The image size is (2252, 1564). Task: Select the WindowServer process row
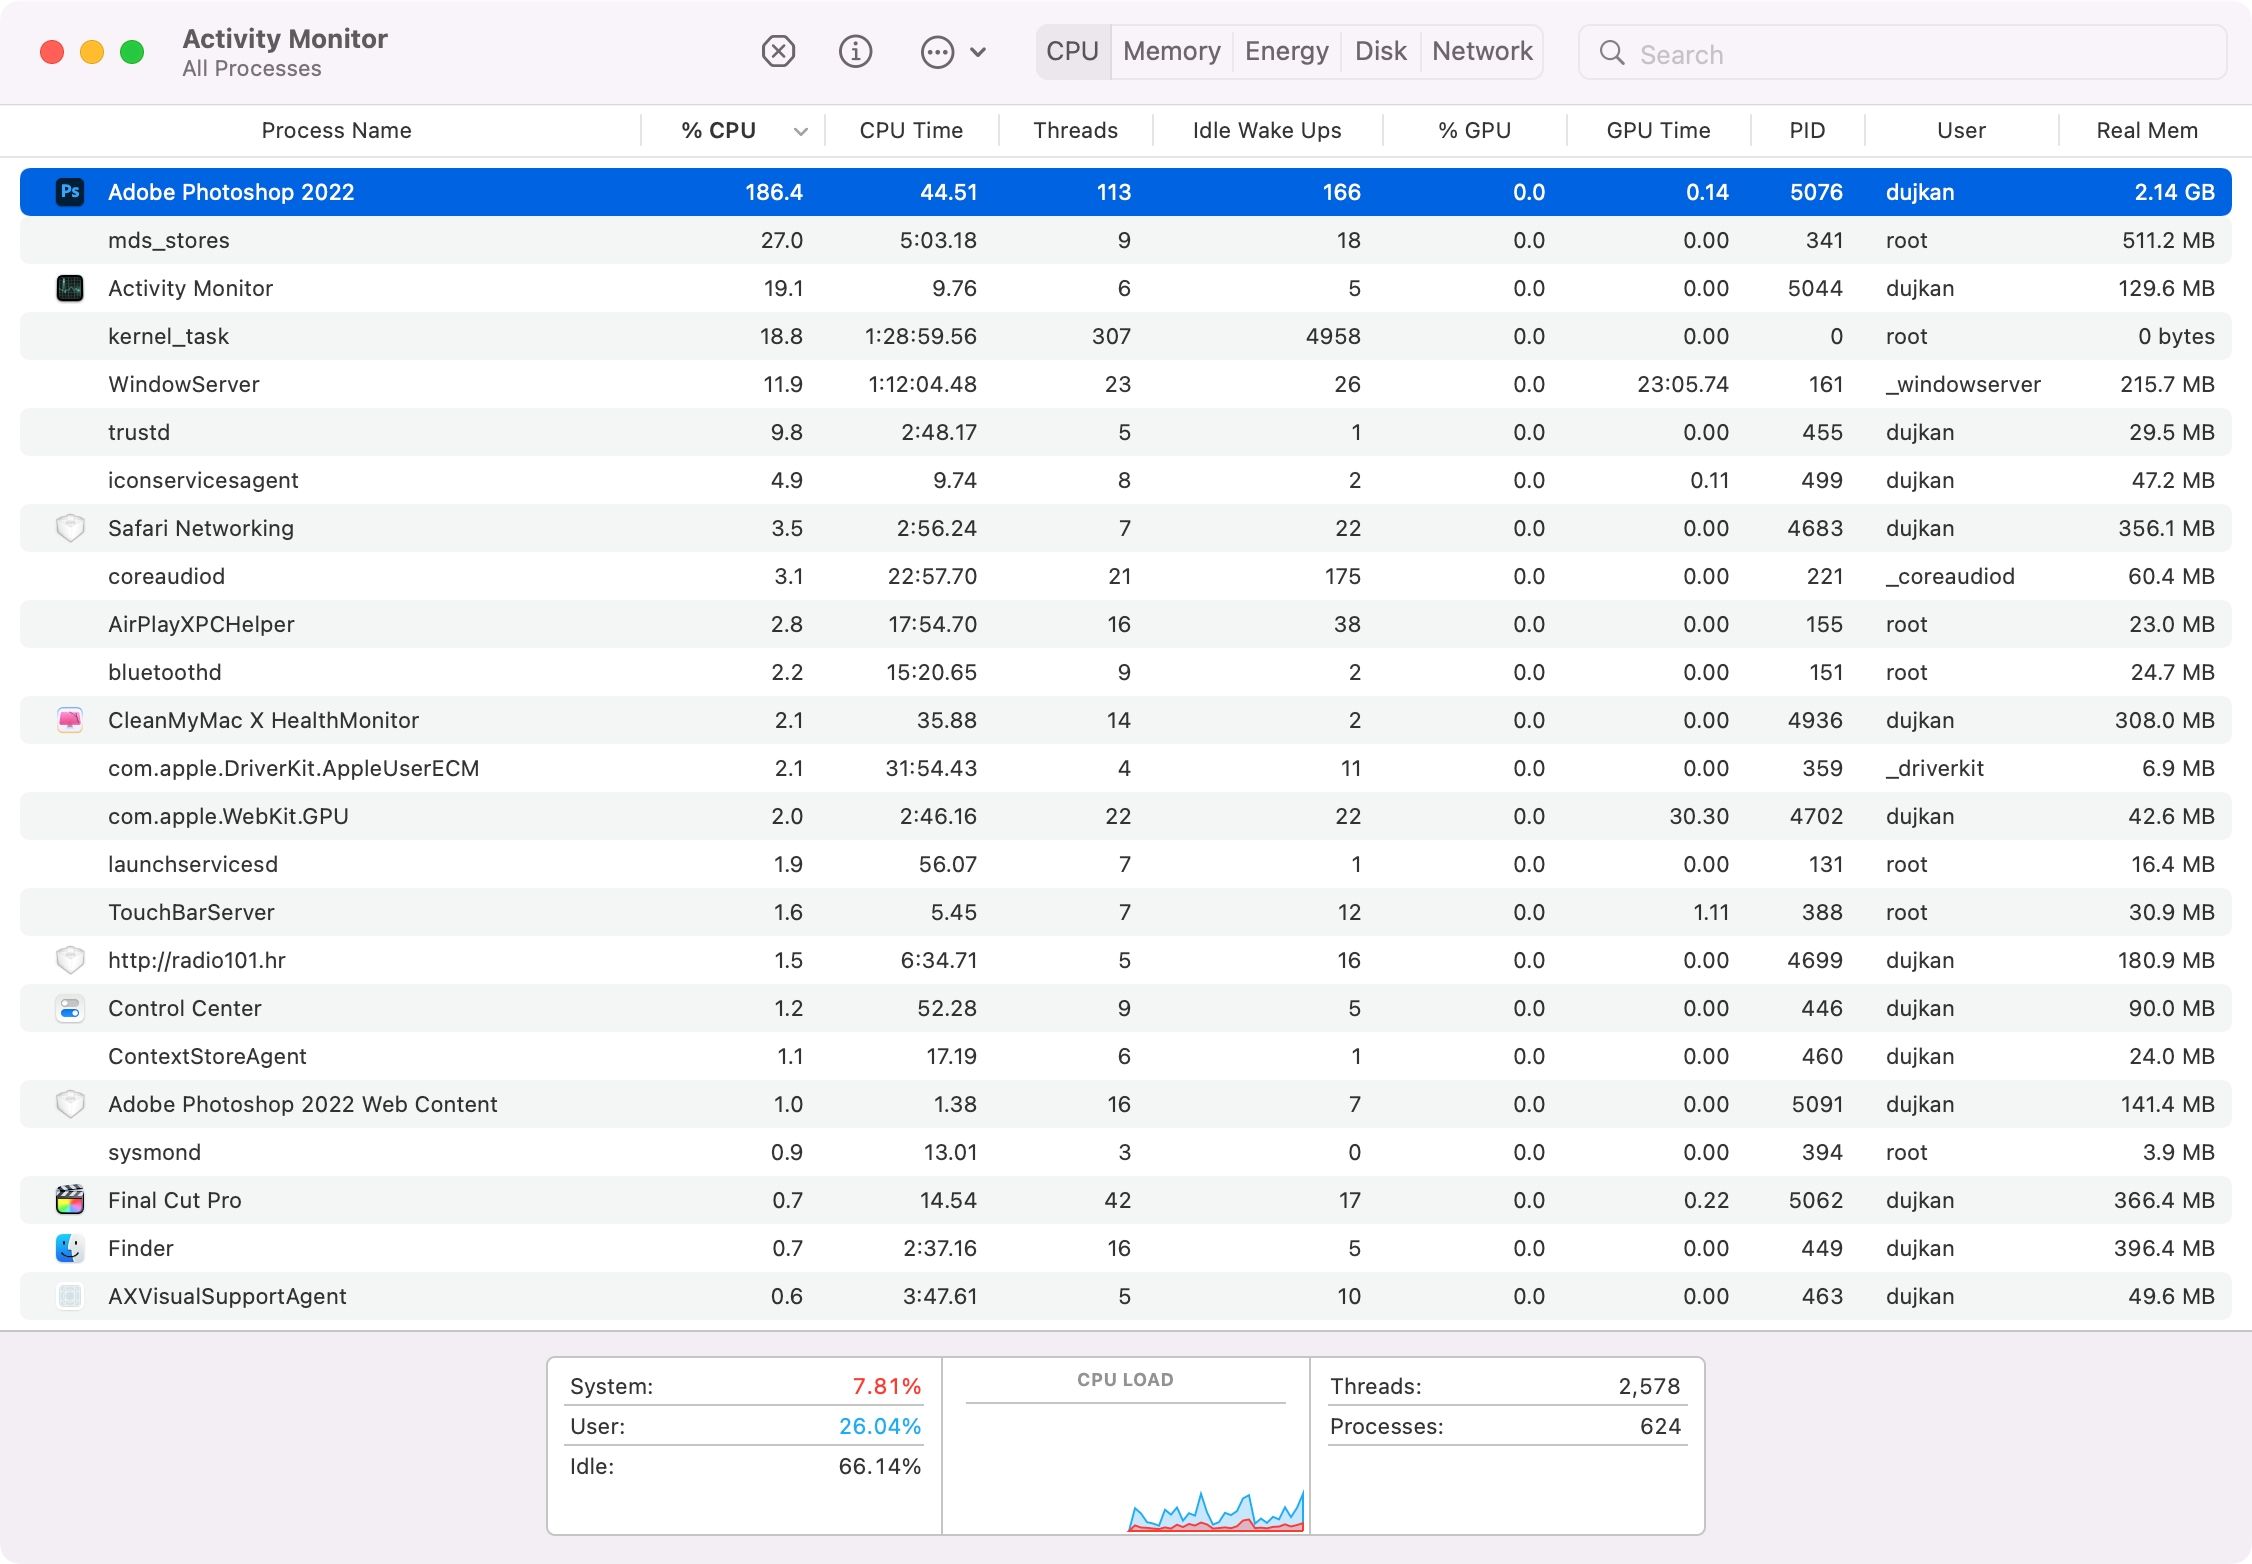tap(1126, 384)
